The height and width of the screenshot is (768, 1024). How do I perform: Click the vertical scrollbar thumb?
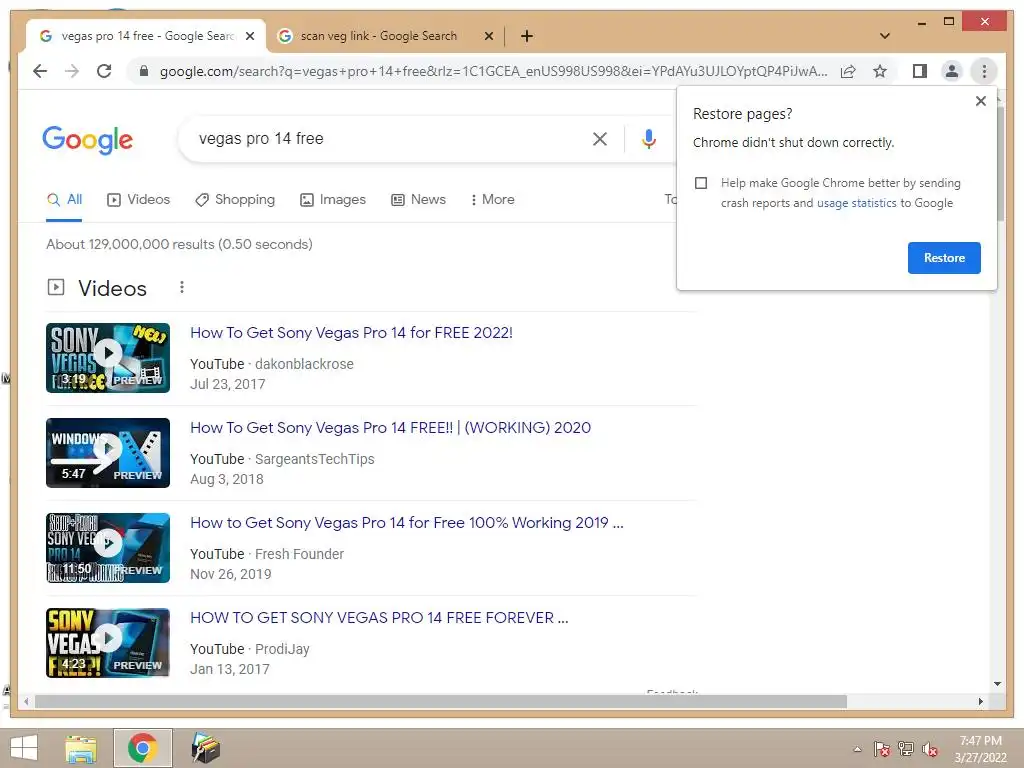(999, 163)
